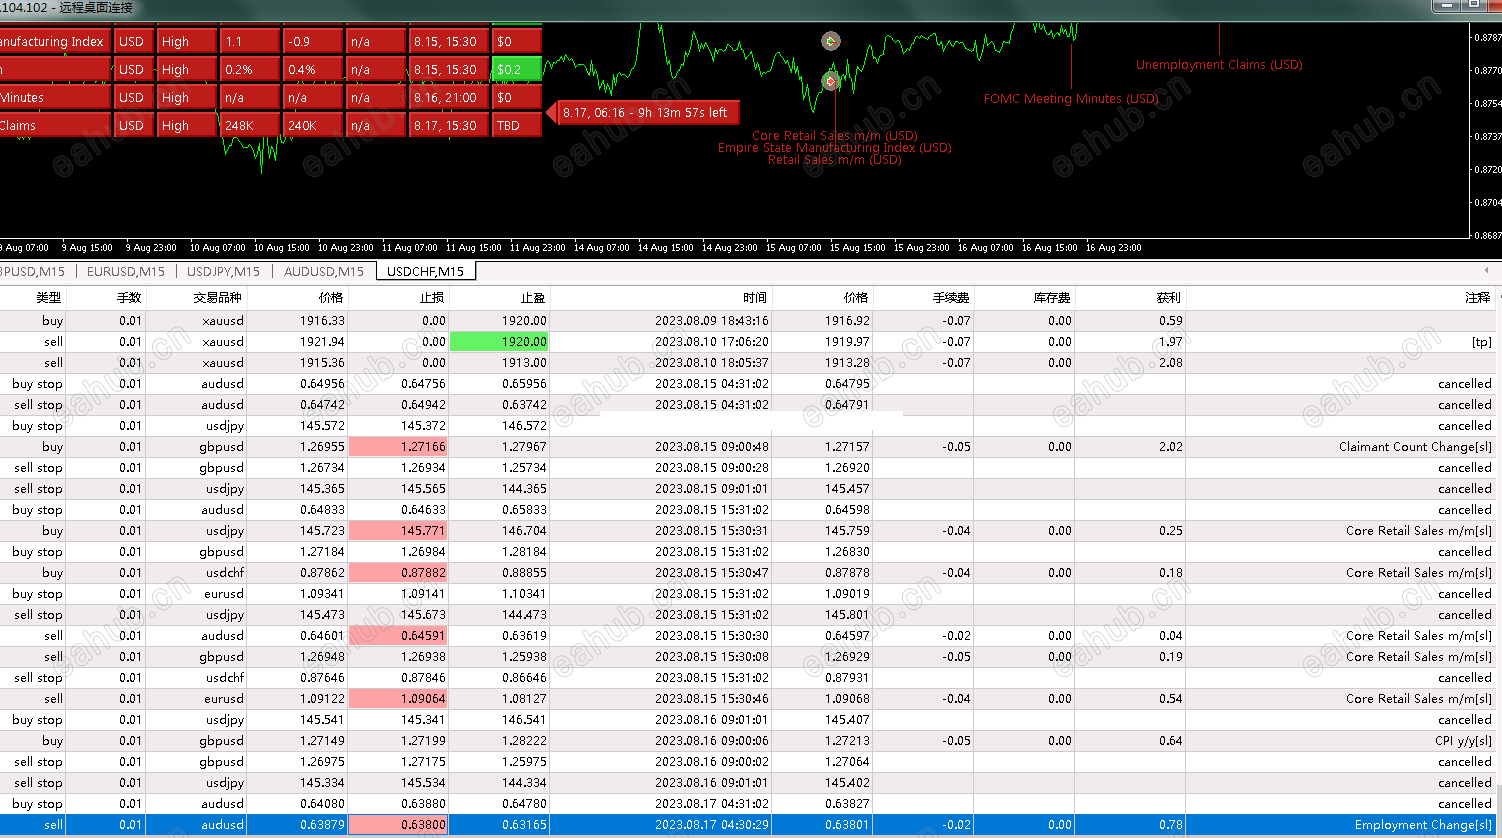
Task: Click the 2.02 profit value
Action: (x=1171, y=446)
